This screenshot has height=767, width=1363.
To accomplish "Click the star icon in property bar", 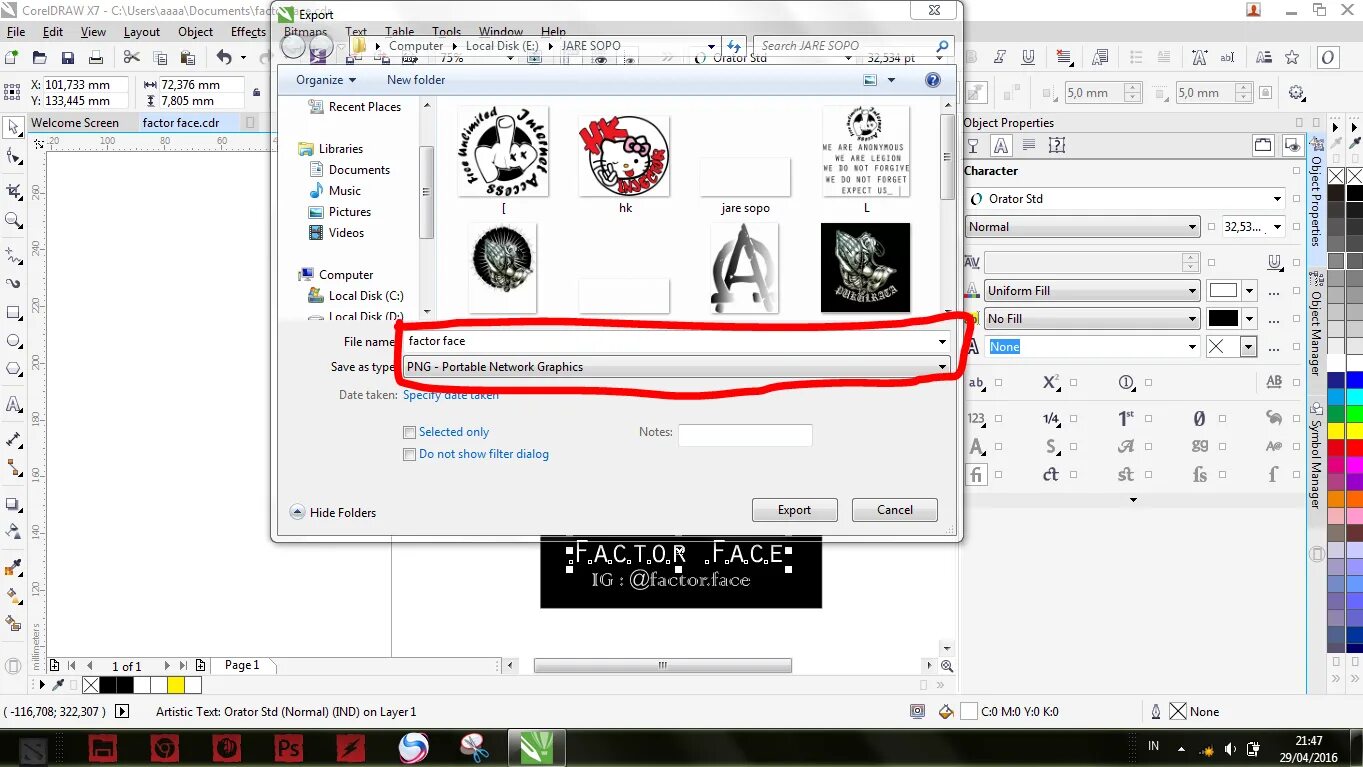I will pyautogui.click(x=1292, y=58).
